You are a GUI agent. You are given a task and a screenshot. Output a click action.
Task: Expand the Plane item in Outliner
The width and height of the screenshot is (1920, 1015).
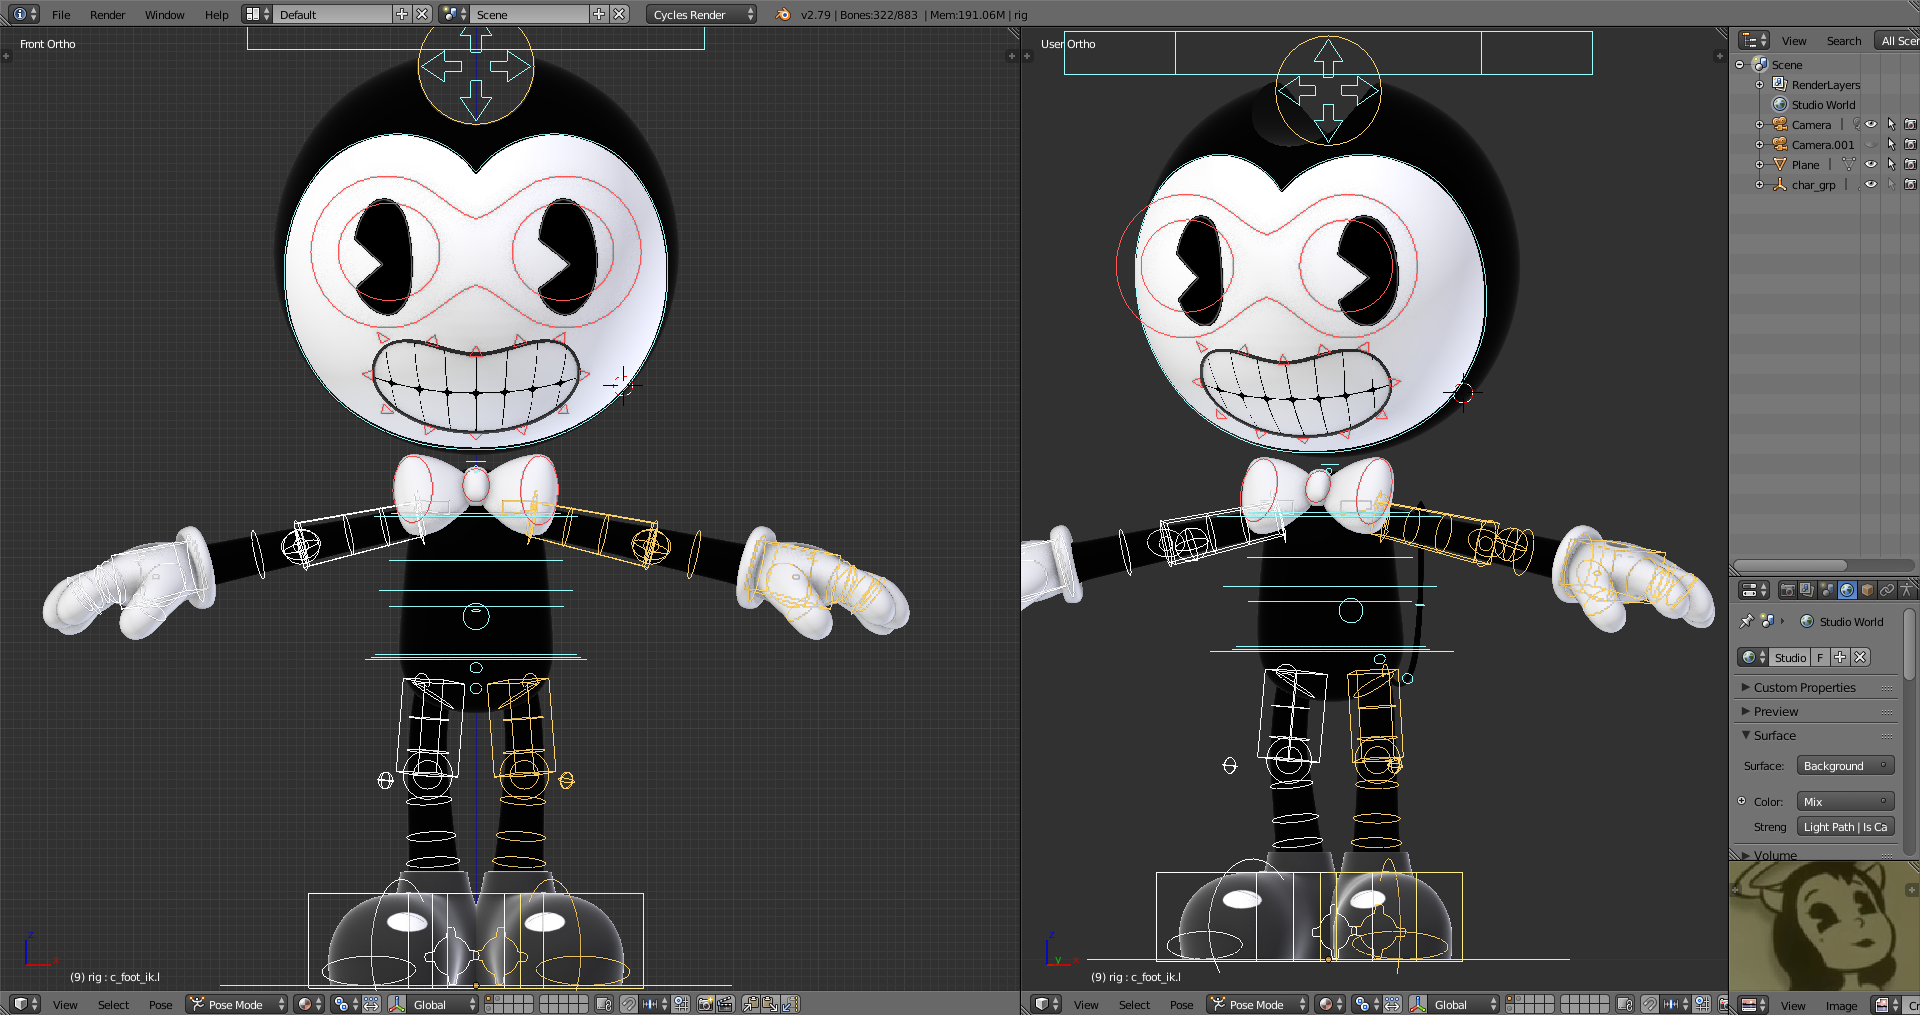[x=1759, y=165]
